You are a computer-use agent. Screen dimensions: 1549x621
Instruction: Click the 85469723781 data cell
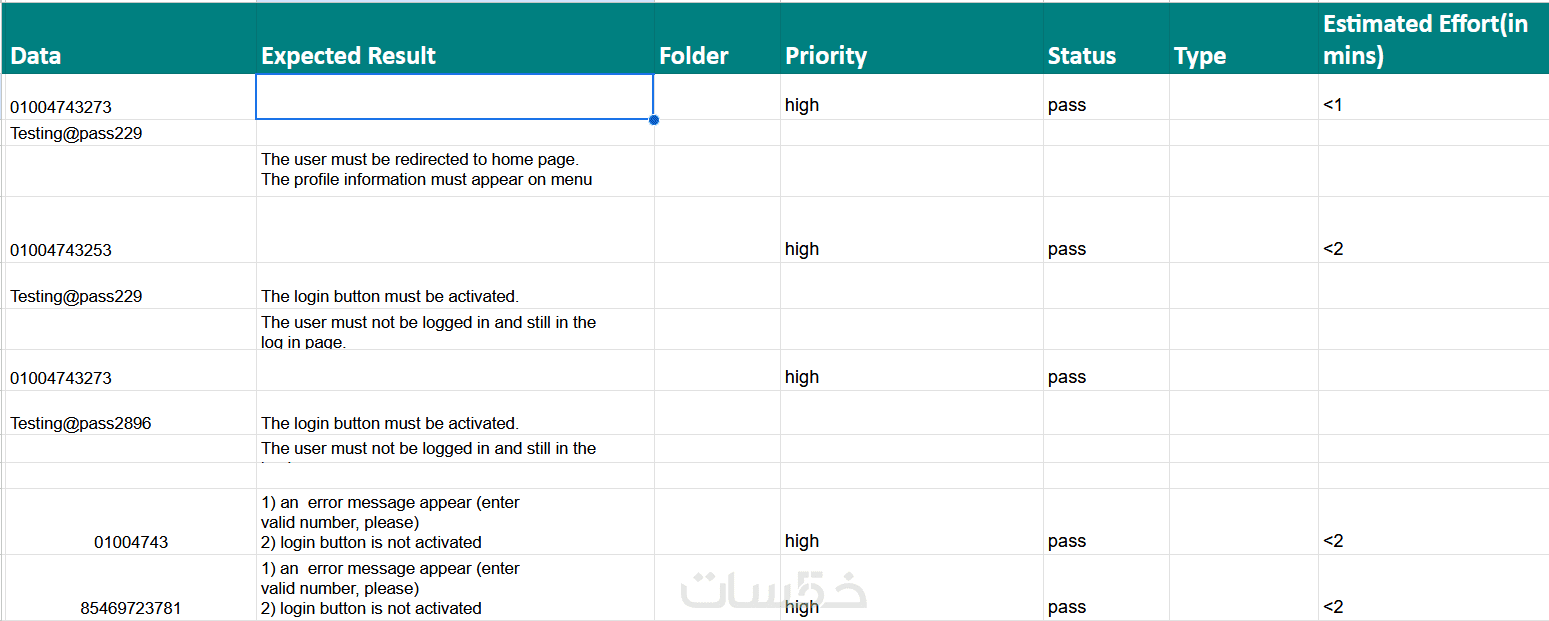tap(131, 608)
